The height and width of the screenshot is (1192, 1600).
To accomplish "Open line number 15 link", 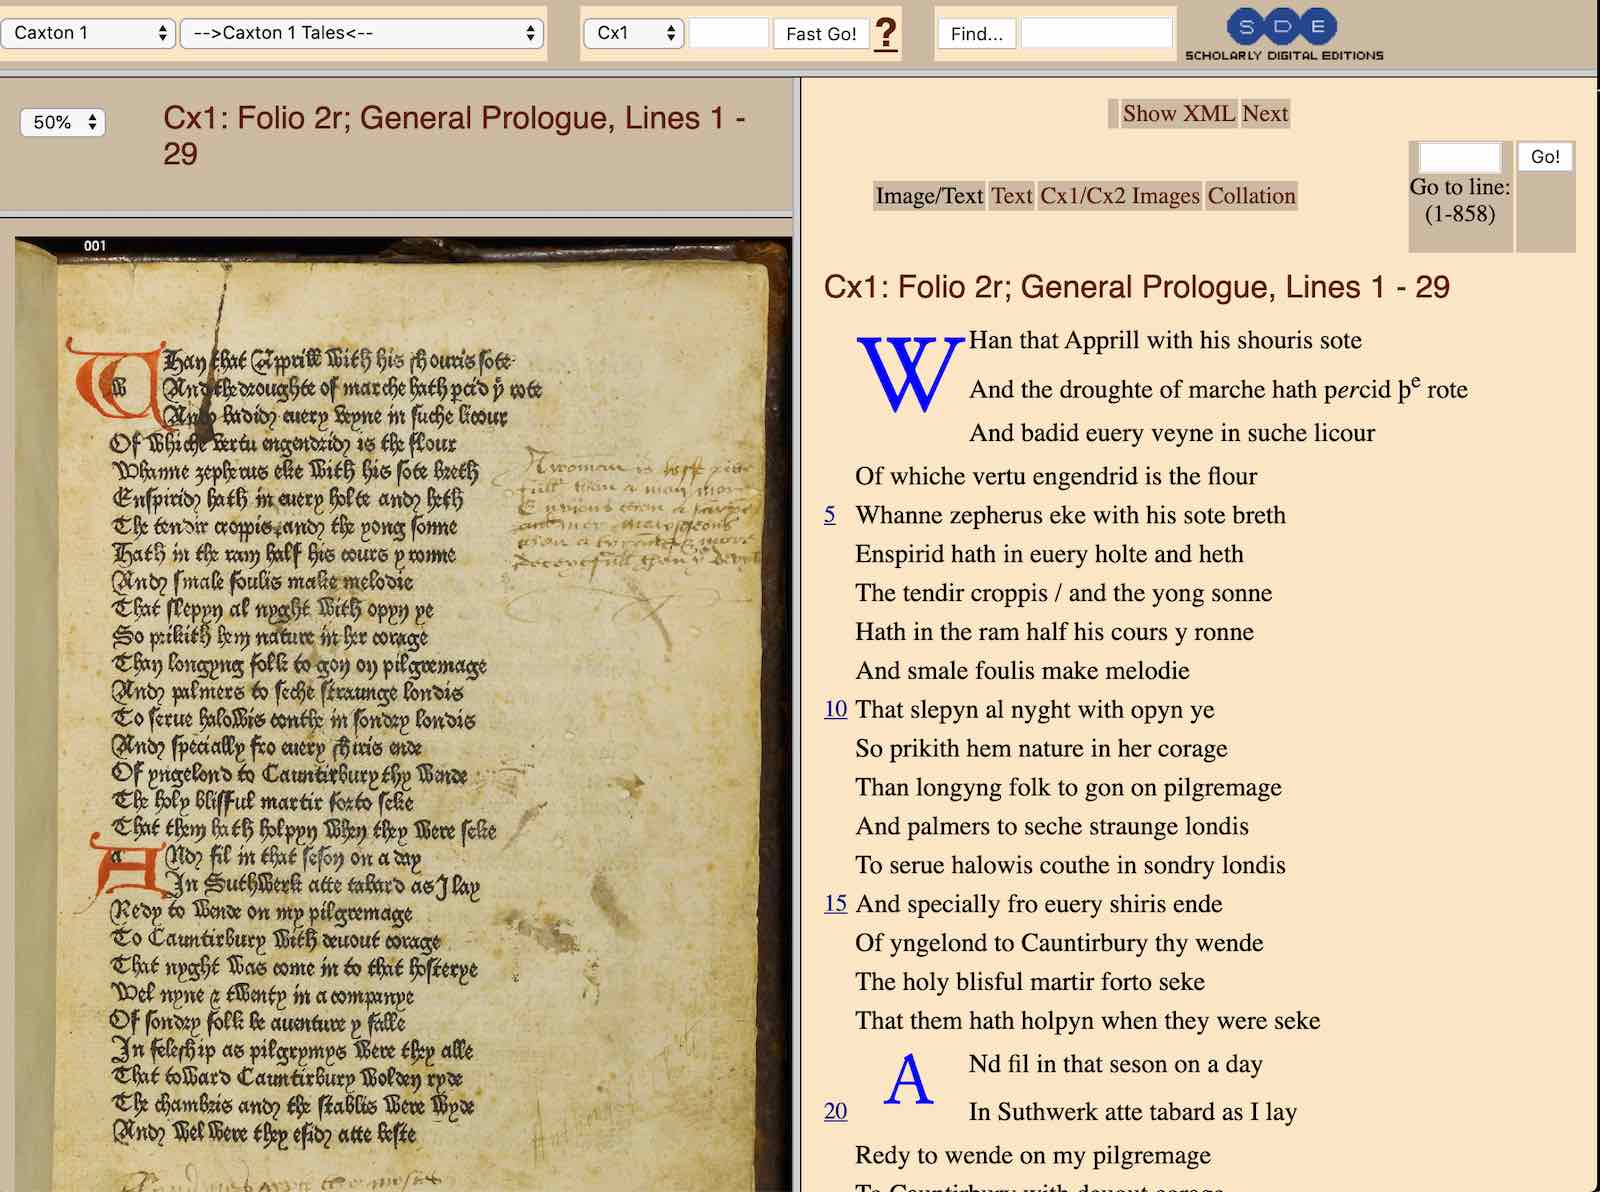I will click(x=836, y=904).
